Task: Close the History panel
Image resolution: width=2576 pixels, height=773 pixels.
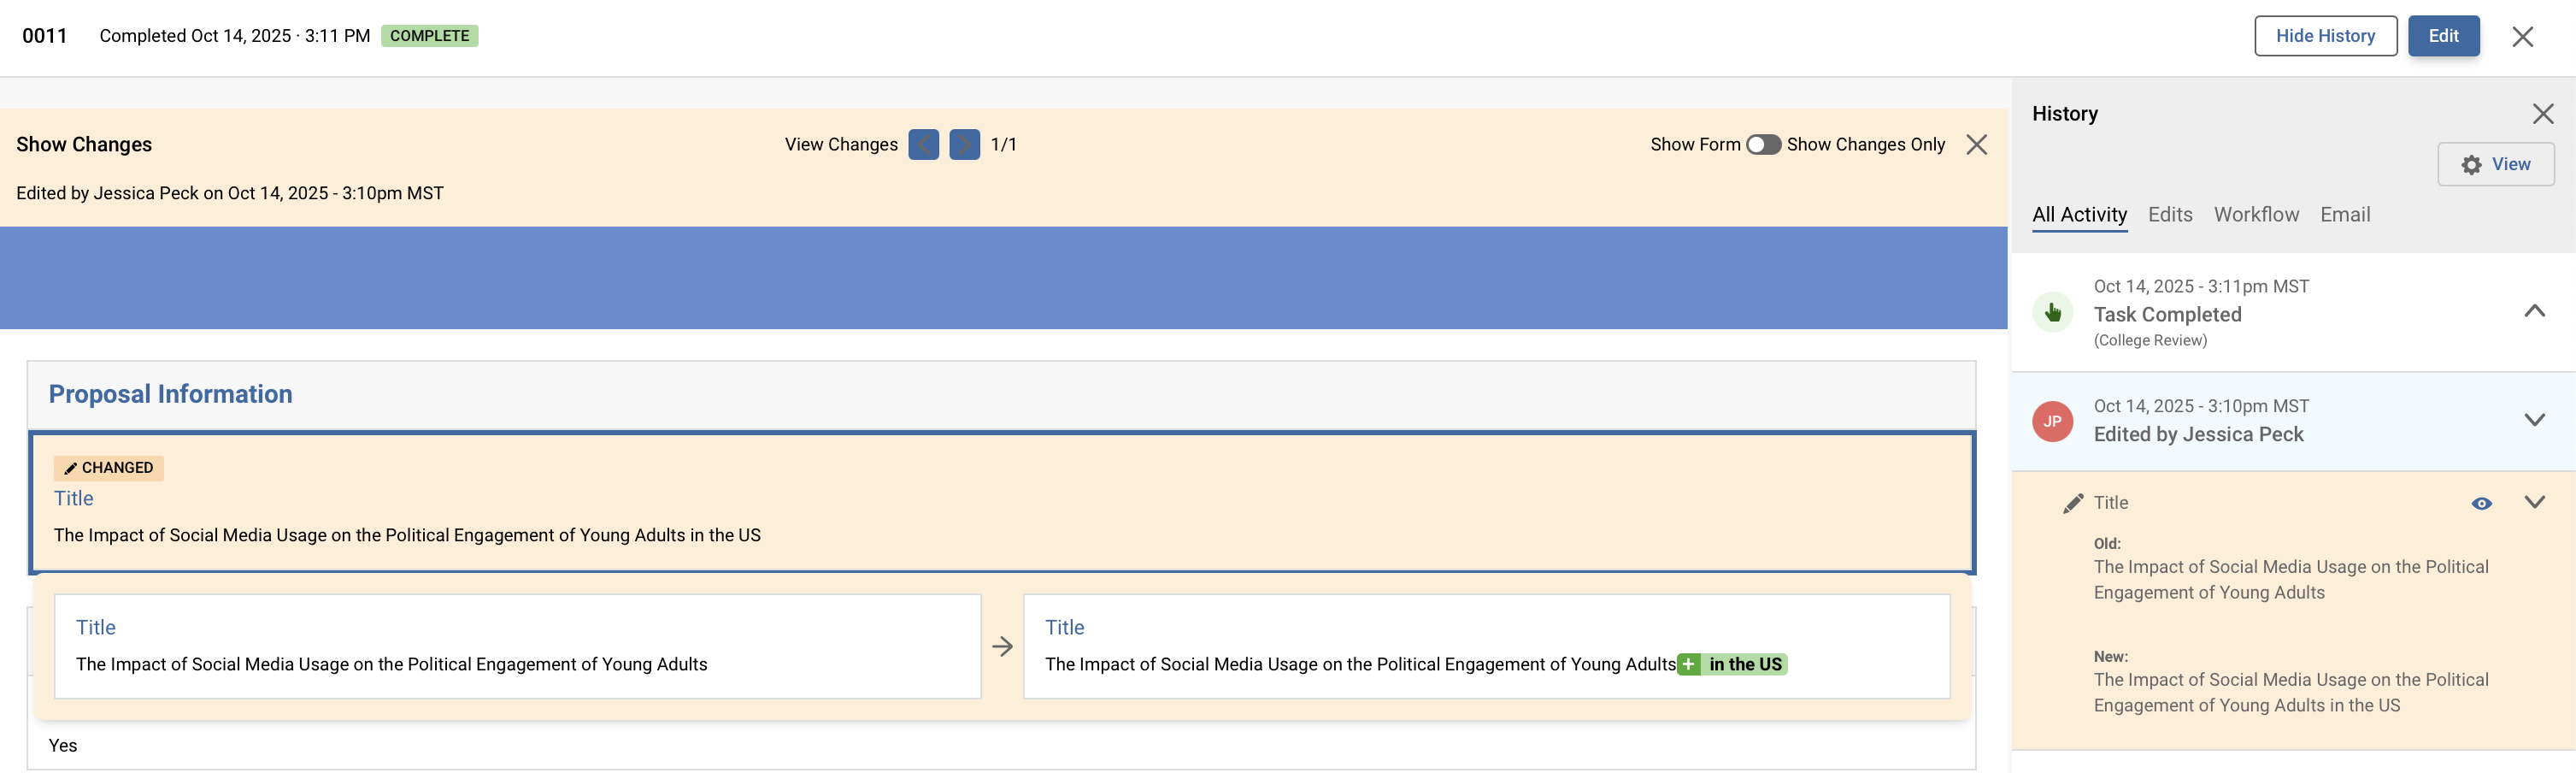Action: 2542,114
